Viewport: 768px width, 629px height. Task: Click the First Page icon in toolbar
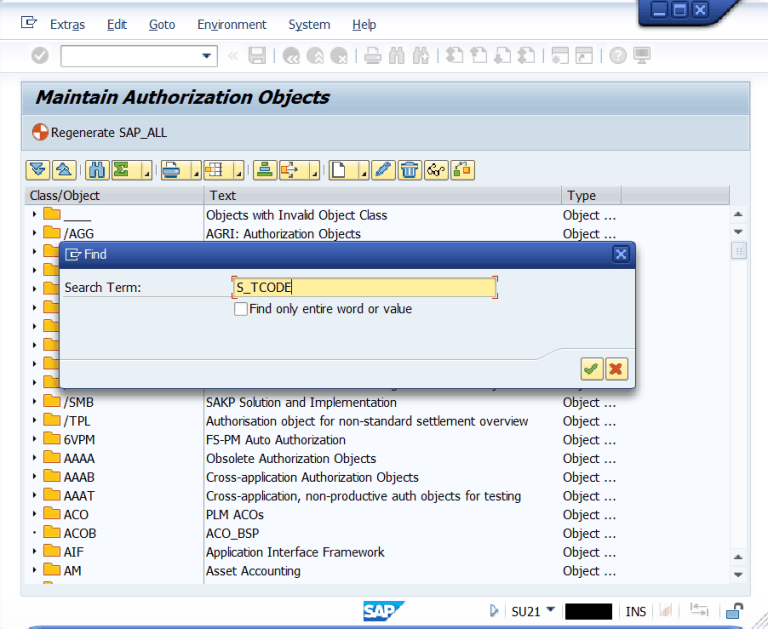tap(455, 55)
